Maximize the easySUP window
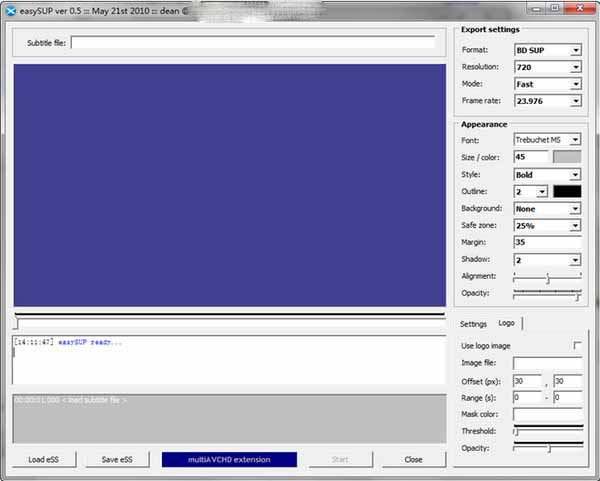Screen dimensions: 600x481 click(555, 8)
